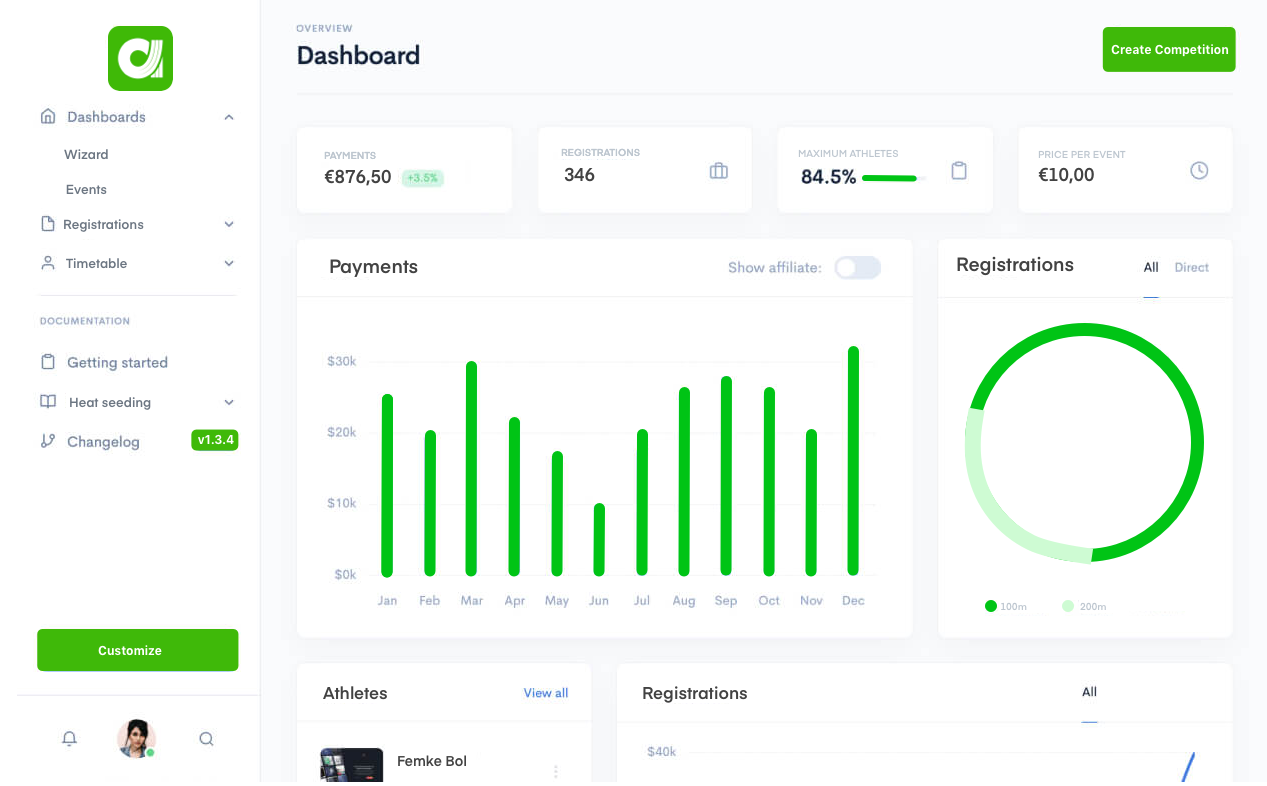Expand the Registrations sidebar menu
The image size is (1267, 786).
tap(229, 224)
